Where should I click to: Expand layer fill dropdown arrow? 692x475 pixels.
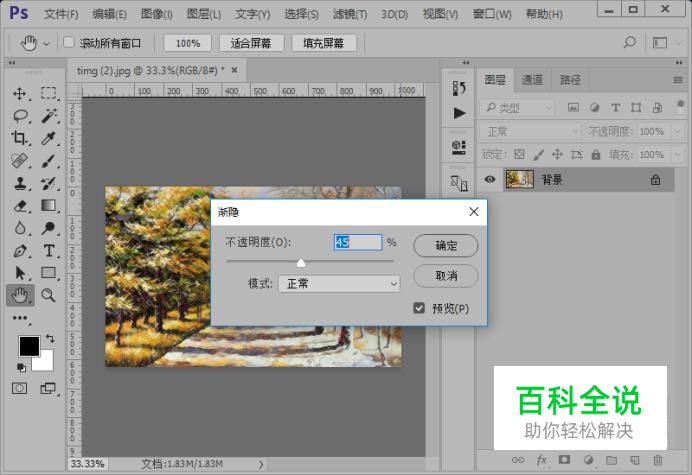pyautogui.click(x=677, y=154)
